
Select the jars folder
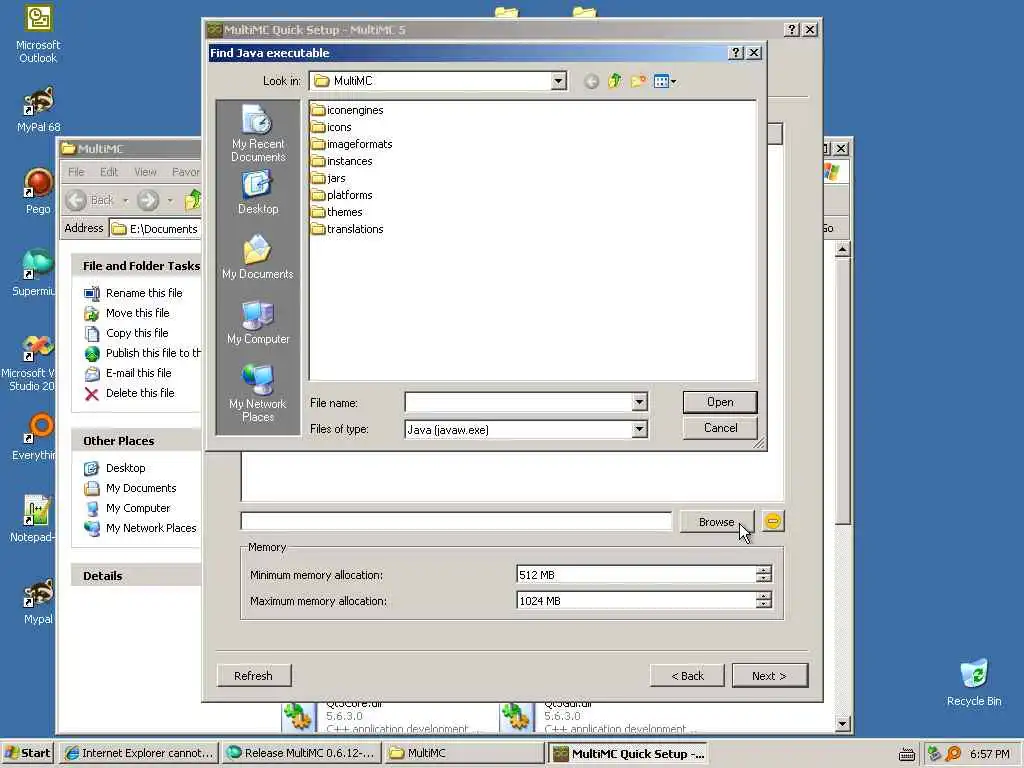coord(328,178)
